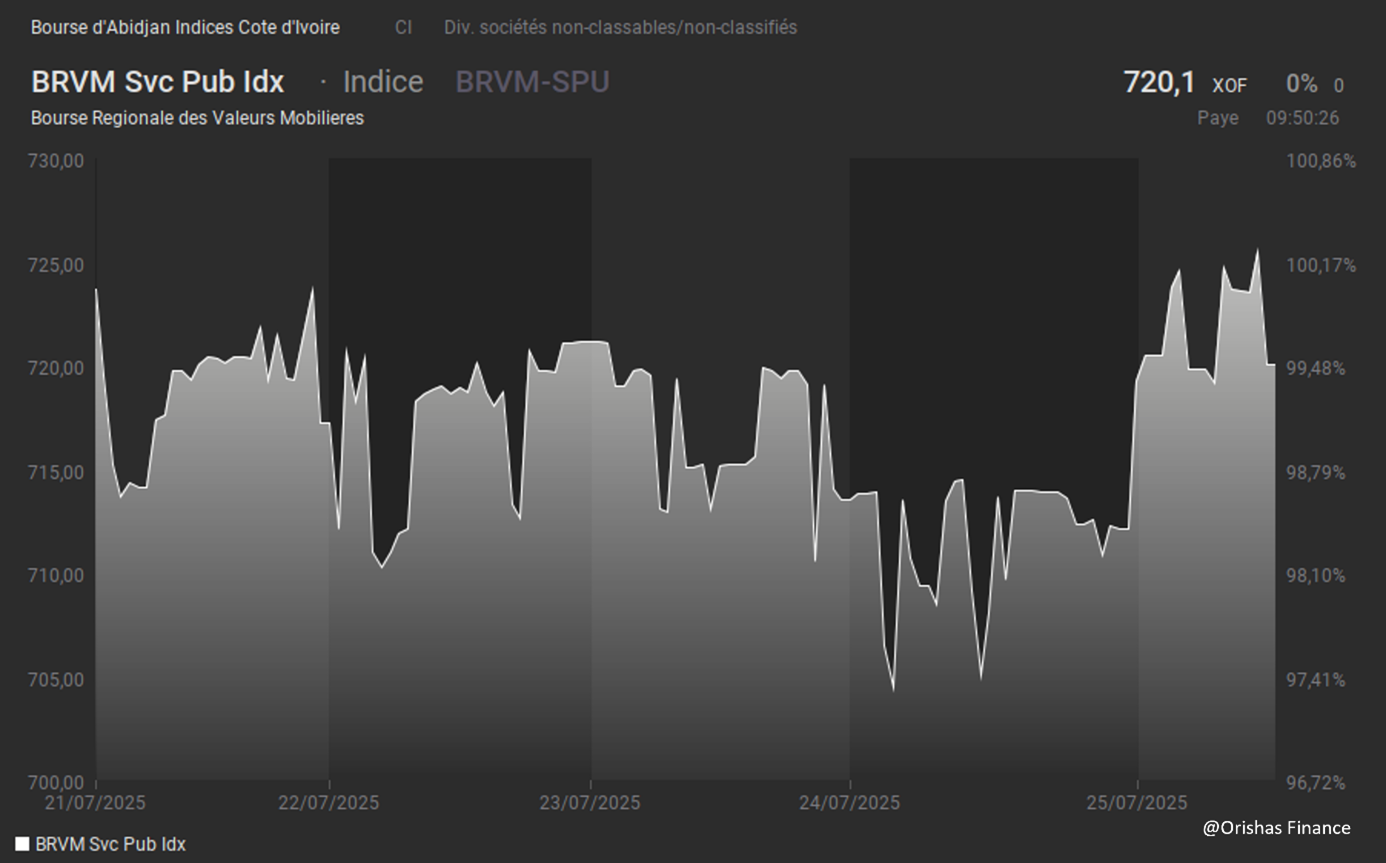Click the 'Paye' status label
Screen dimensions: 1386x863
1218,118
